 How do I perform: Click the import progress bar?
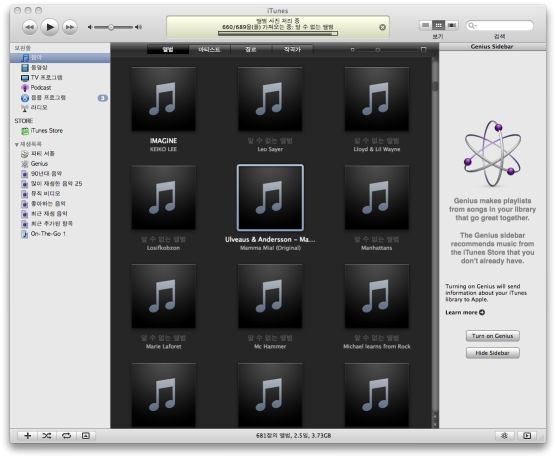[278, 34]
